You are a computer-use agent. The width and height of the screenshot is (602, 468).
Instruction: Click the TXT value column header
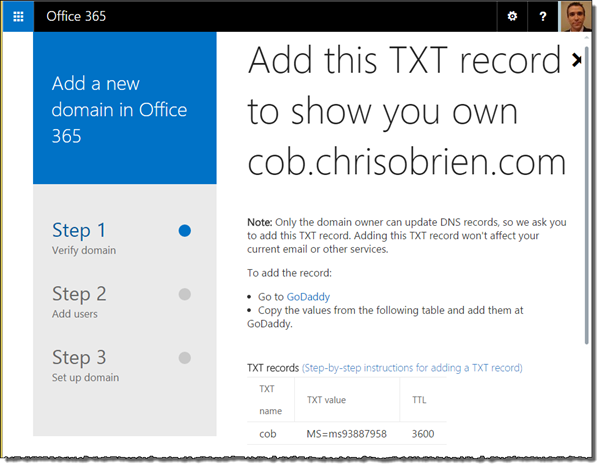[326, 400]
